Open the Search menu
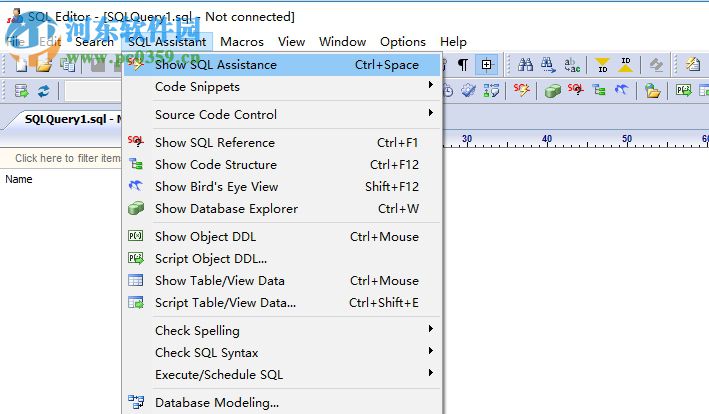The height and width of the screenshot is (414, 709). click(x=95, y=42)
